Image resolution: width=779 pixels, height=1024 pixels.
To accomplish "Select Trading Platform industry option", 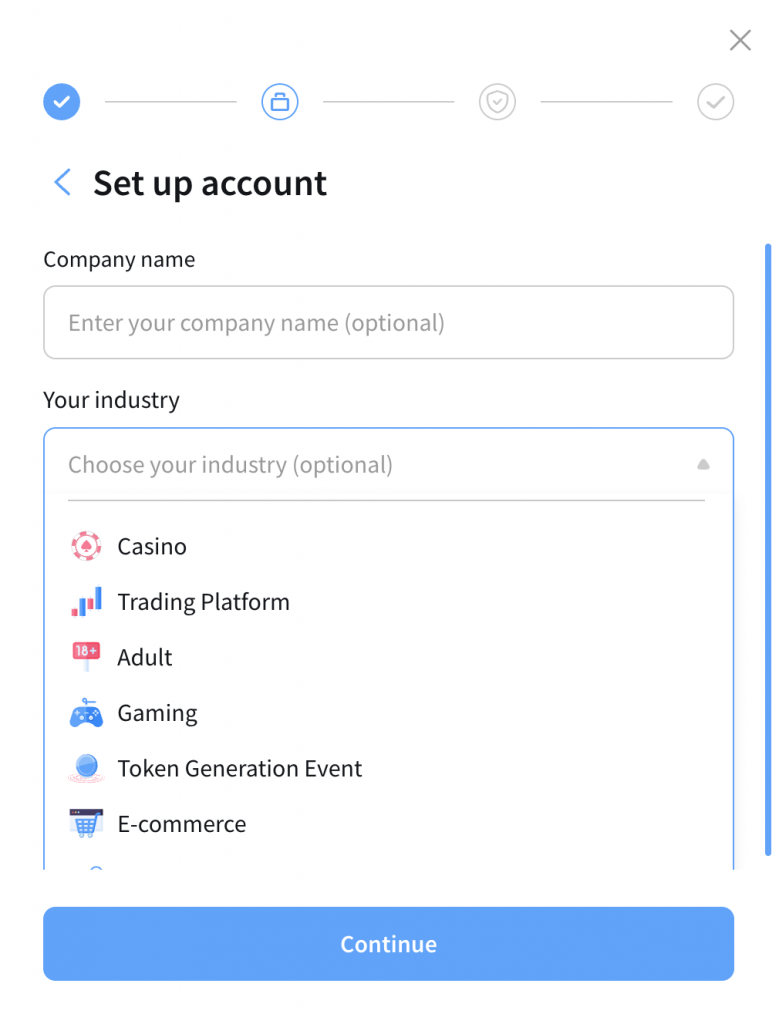I will (x=203, y=602).
